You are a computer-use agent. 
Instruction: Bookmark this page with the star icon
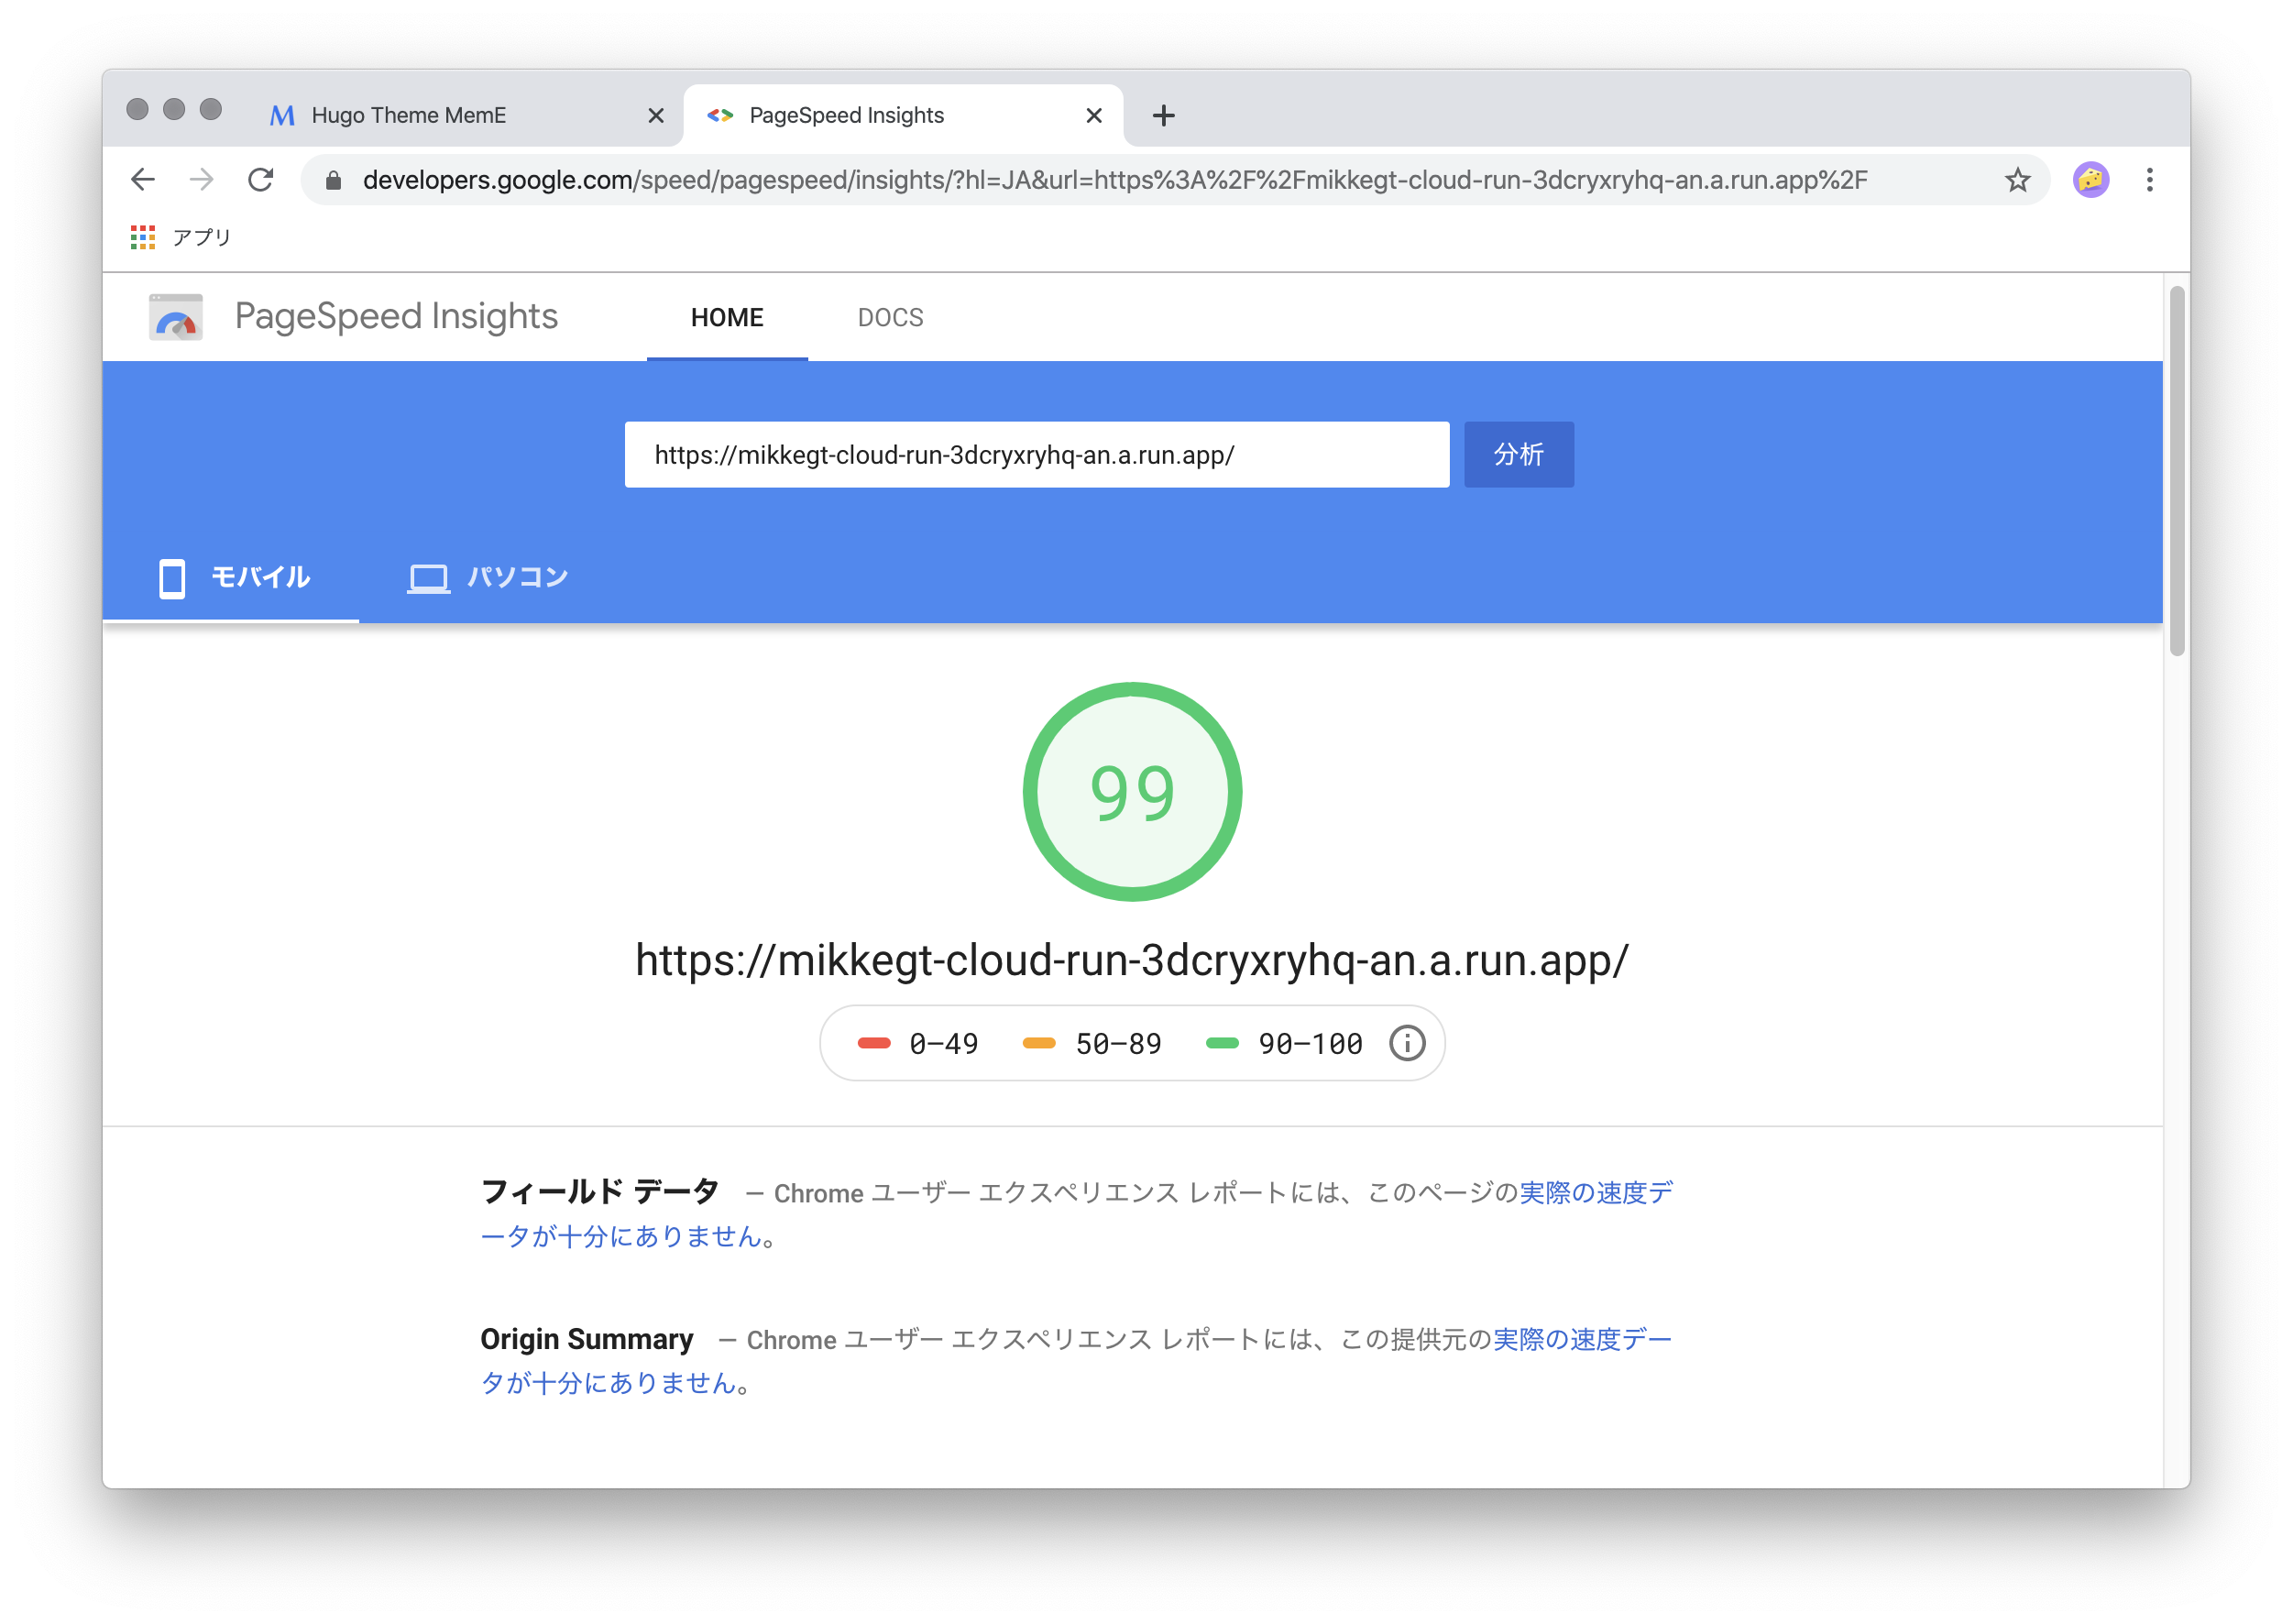click(x=2016, y=180)
